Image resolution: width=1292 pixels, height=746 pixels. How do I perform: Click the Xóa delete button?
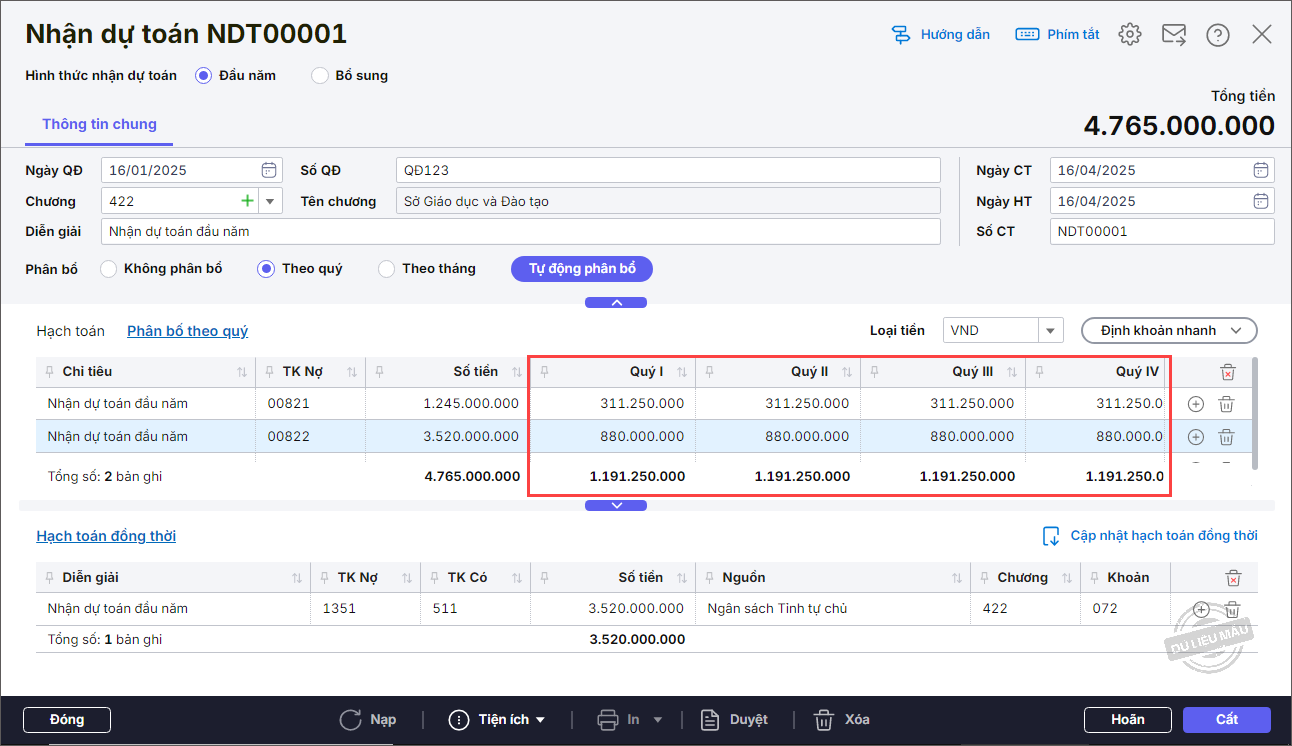click(842, 720)
